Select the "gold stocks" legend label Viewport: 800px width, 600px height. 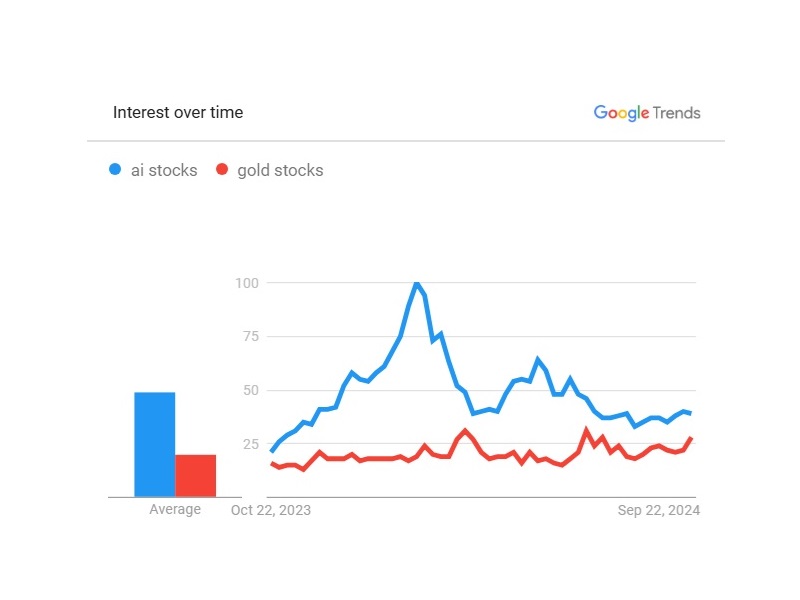click(x=280, y=170)
